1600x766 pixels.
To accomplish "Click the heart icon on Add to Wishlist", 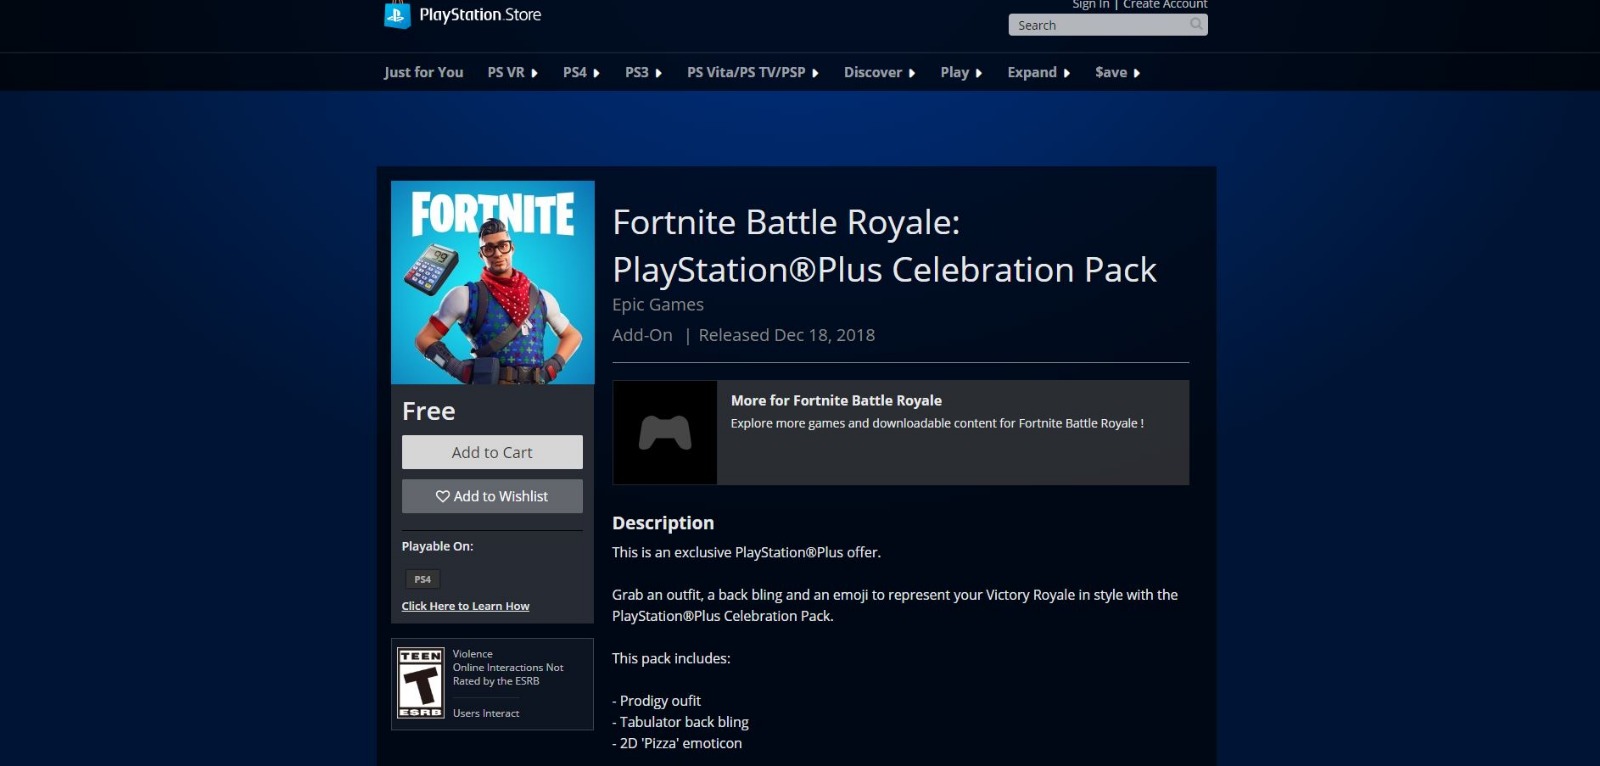I will click(443, 496).
